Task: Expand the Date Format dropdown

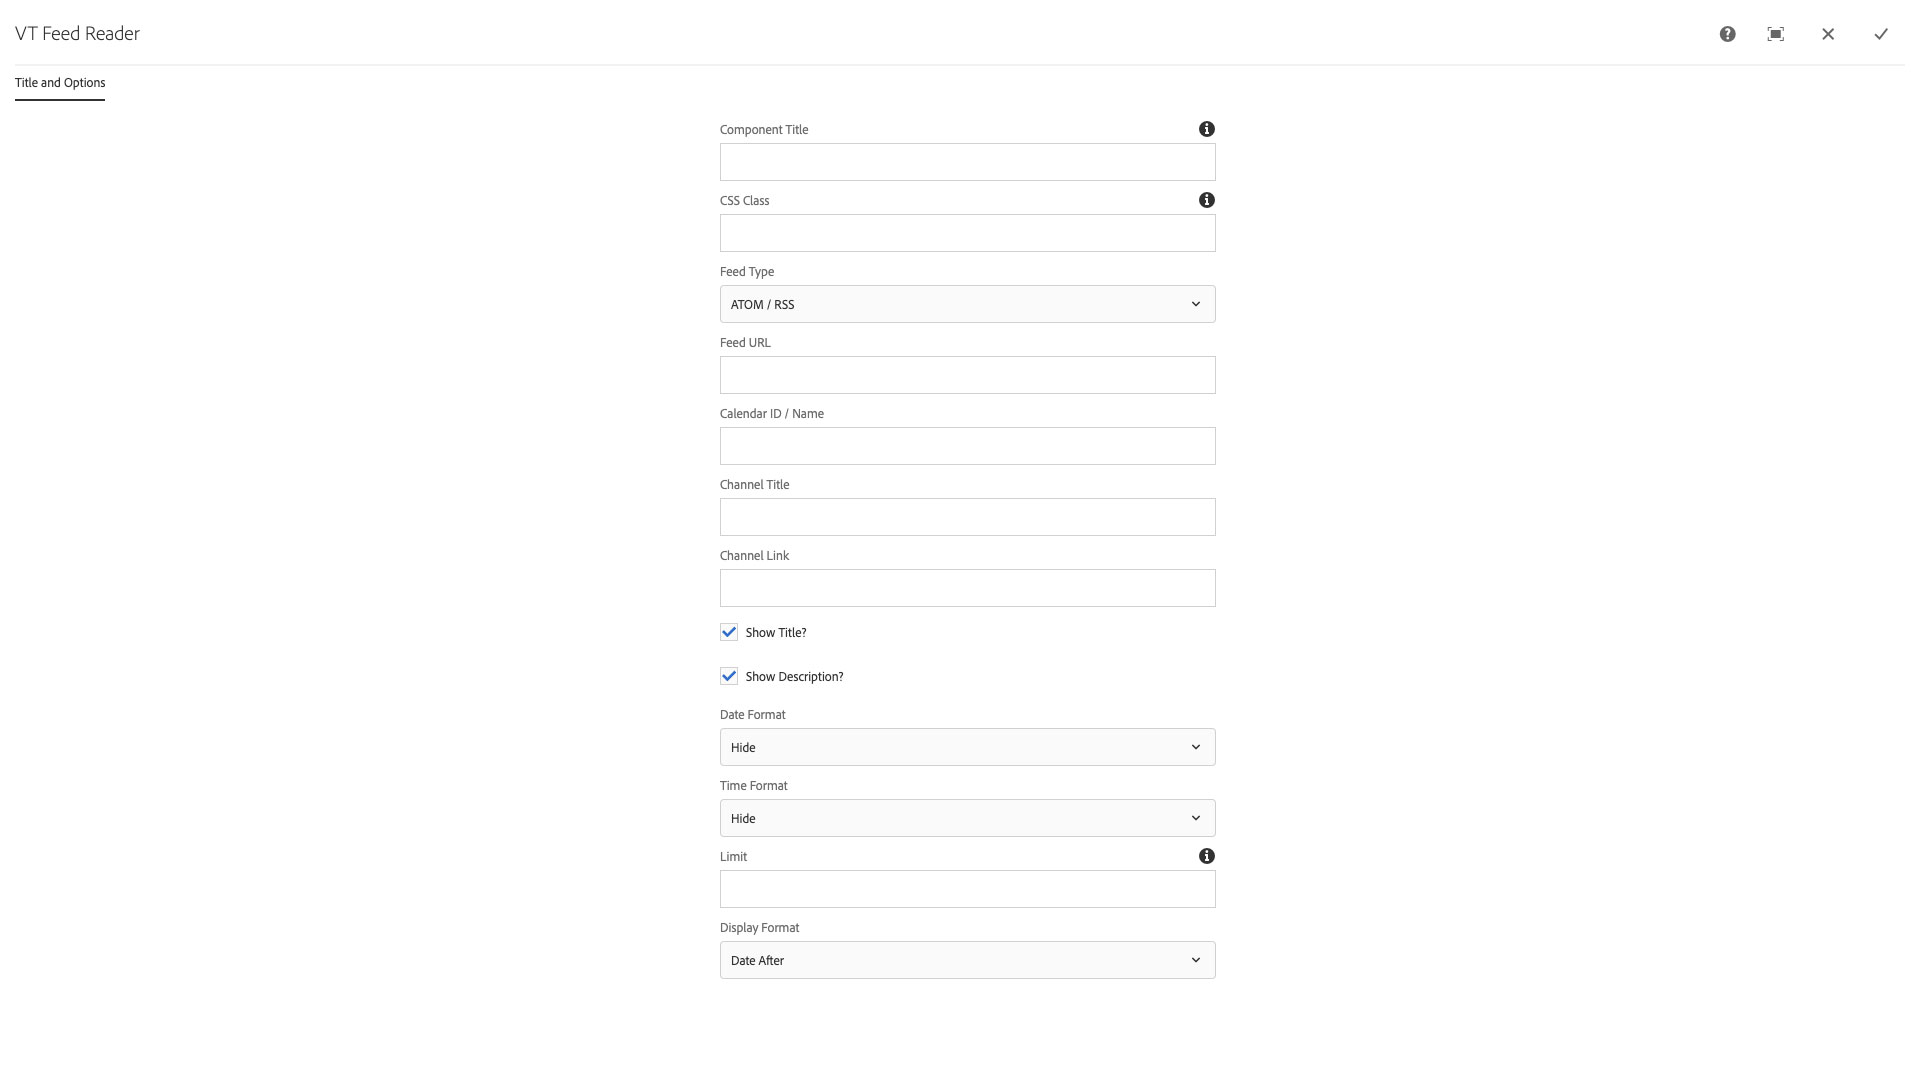Action: point(967,747)
